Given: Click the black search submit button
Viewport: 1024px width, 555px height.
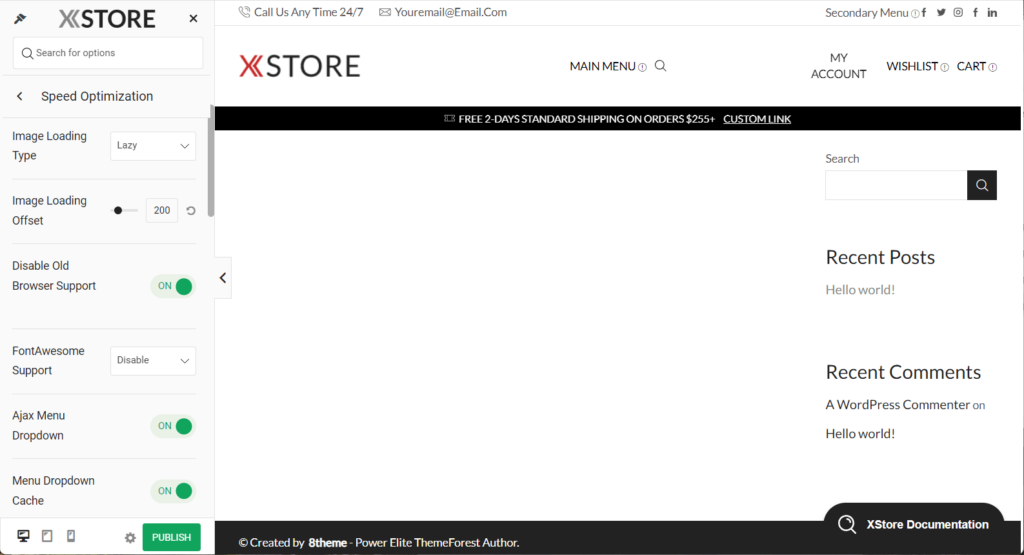Looking at the screenshot, I should click(x=982, y=185).
